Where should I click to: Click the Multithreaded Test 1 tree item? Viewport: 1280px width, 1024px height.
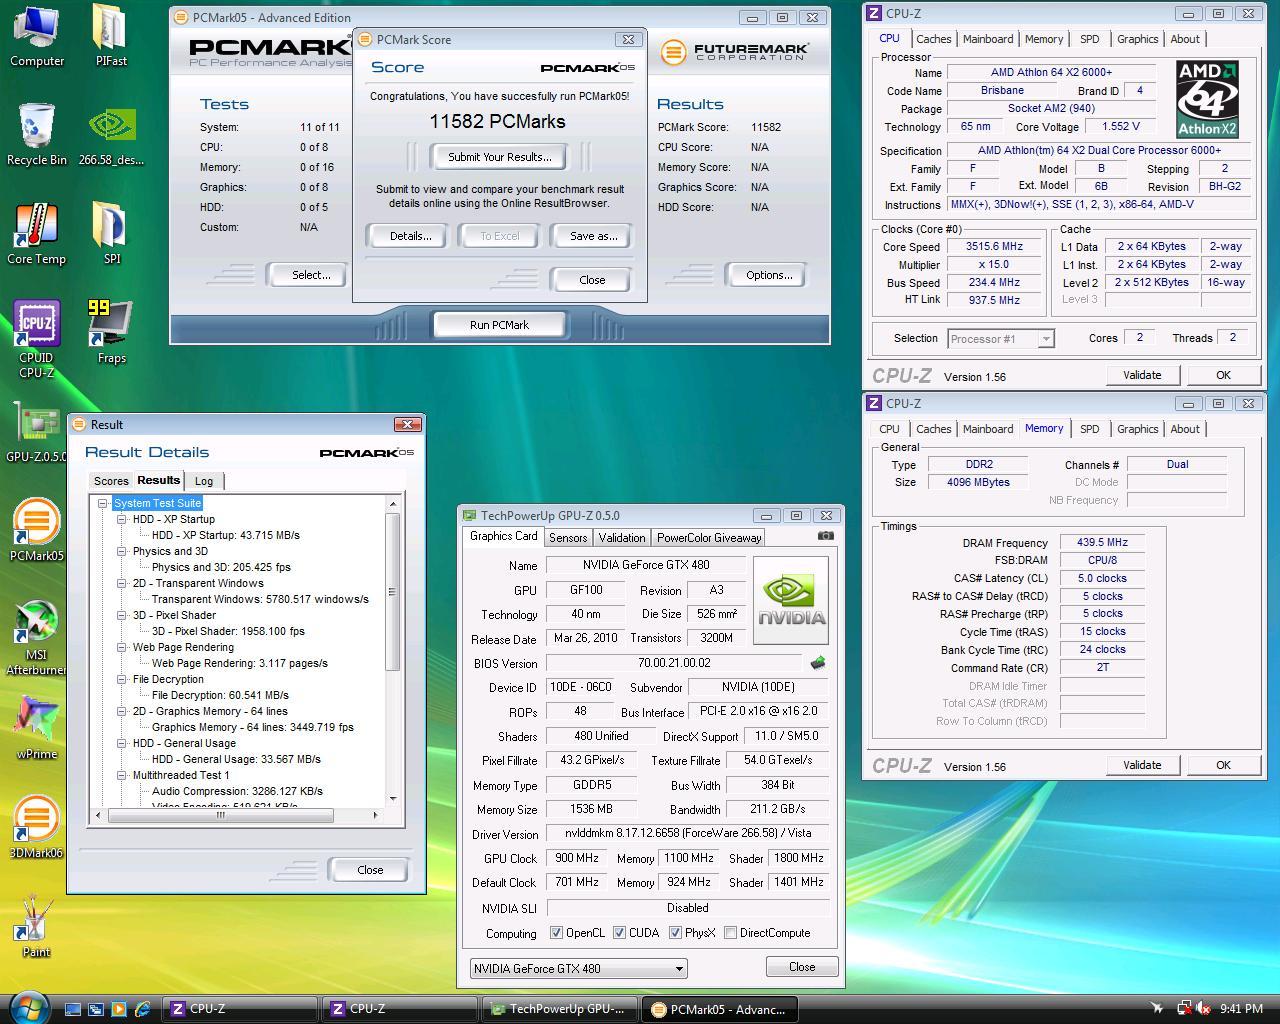pyautogui.click(x=181, y=775)
